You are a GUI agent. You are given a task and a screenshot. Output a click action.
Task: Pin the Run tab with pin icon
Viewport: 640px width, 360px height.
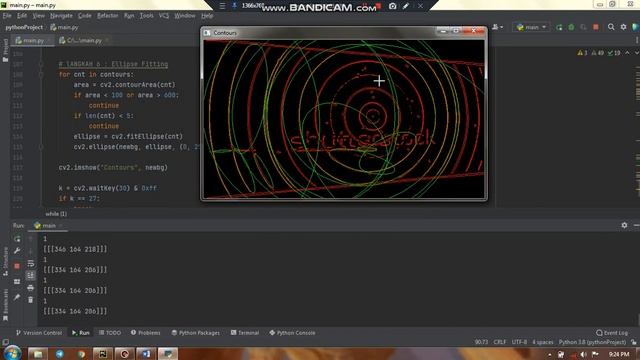(17, 298)
